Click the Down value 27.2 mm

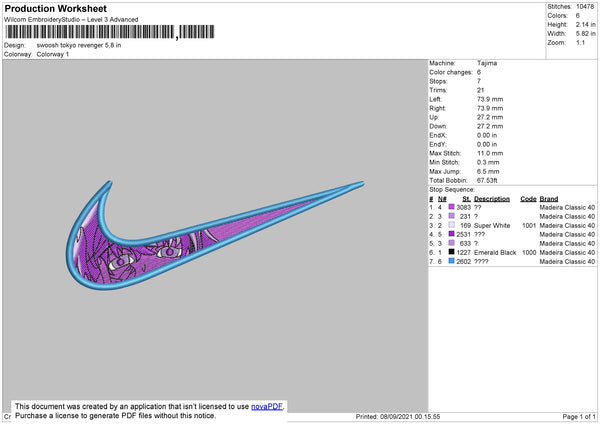tap(490, 126)
